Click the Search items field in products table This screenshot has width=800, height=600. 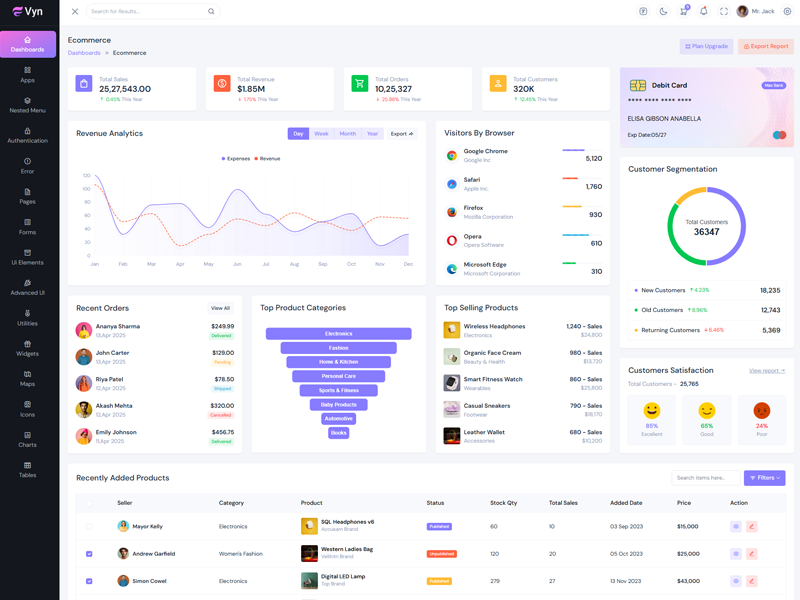coord(705,478)
